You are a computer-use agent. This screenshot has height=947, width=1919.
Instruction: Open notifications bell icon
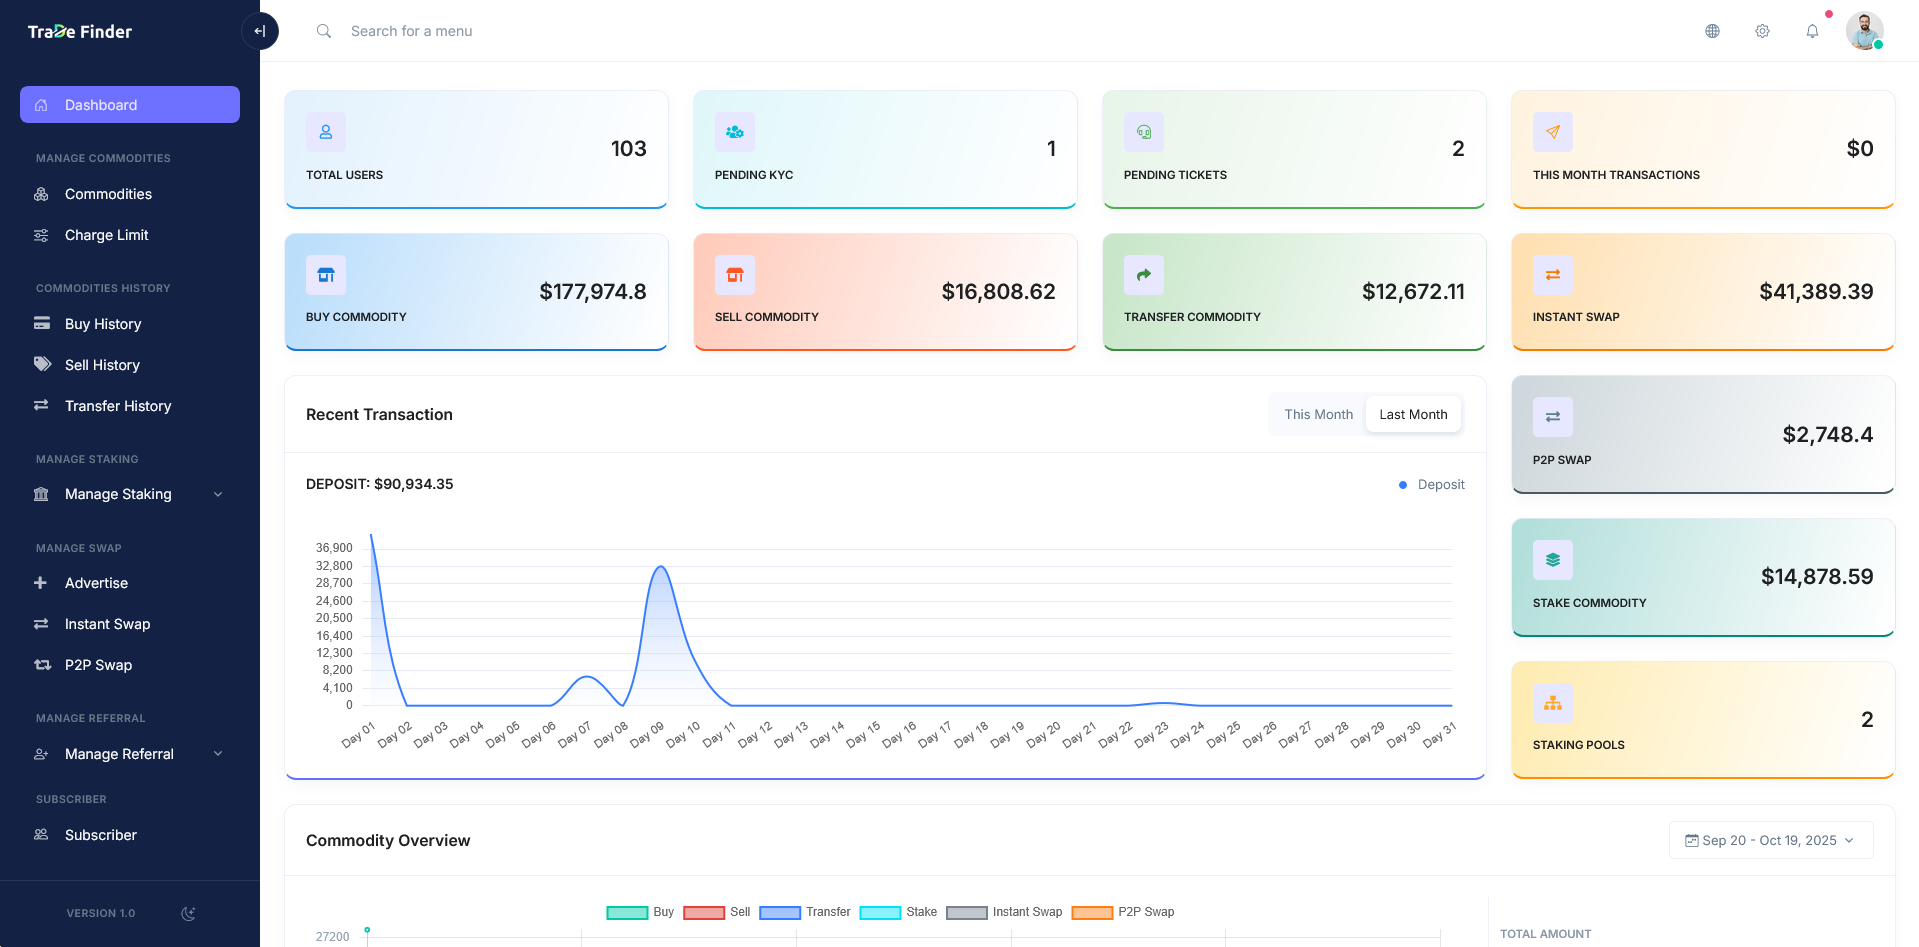(1812, 31)
